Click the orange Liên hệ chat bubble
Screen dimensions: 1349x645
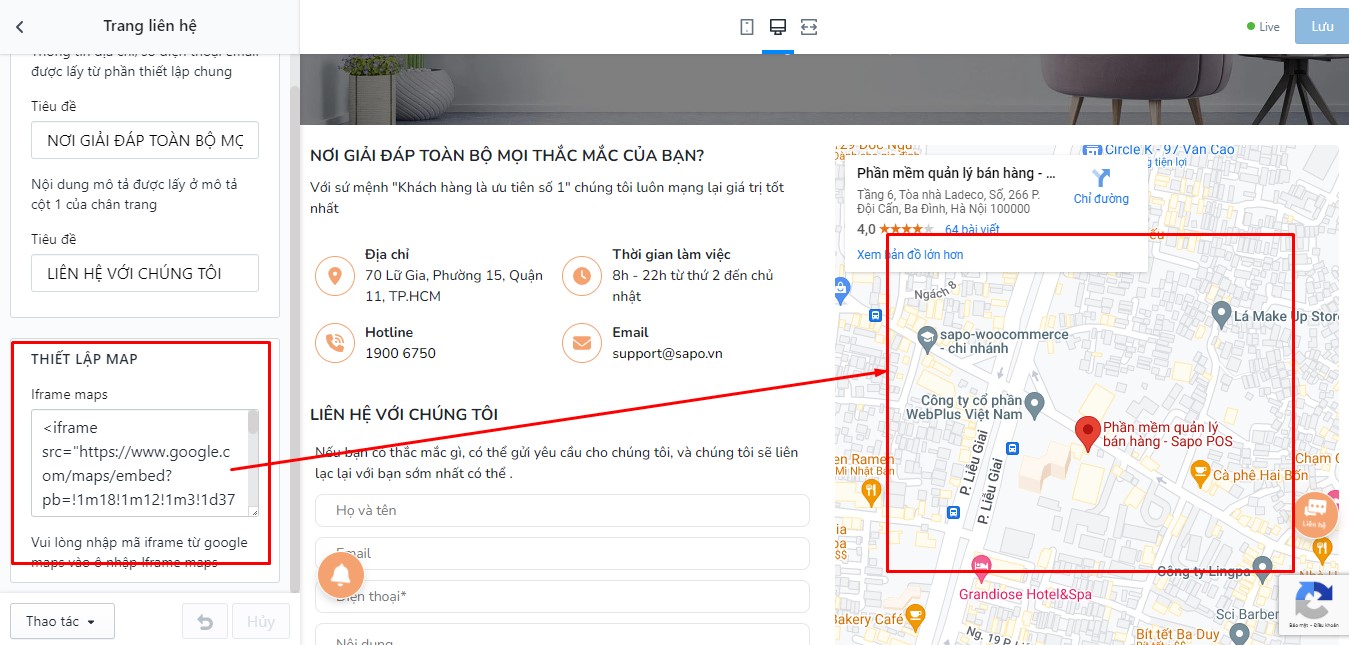[1315, 514]
